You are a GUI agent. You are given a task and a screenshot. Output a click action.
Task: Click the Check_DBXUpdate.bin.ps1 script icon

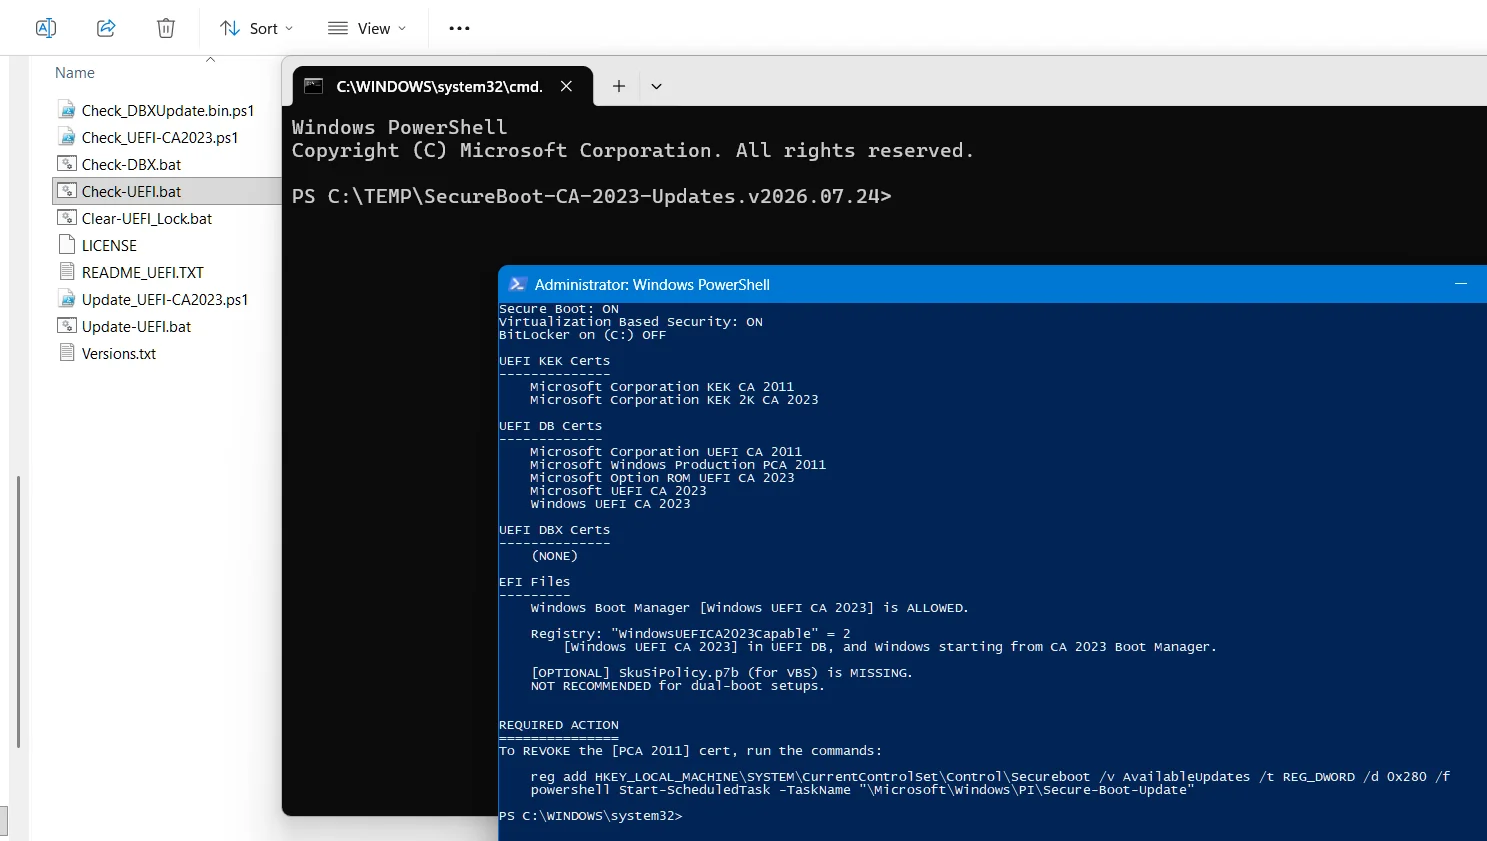(x=67, y=110)
